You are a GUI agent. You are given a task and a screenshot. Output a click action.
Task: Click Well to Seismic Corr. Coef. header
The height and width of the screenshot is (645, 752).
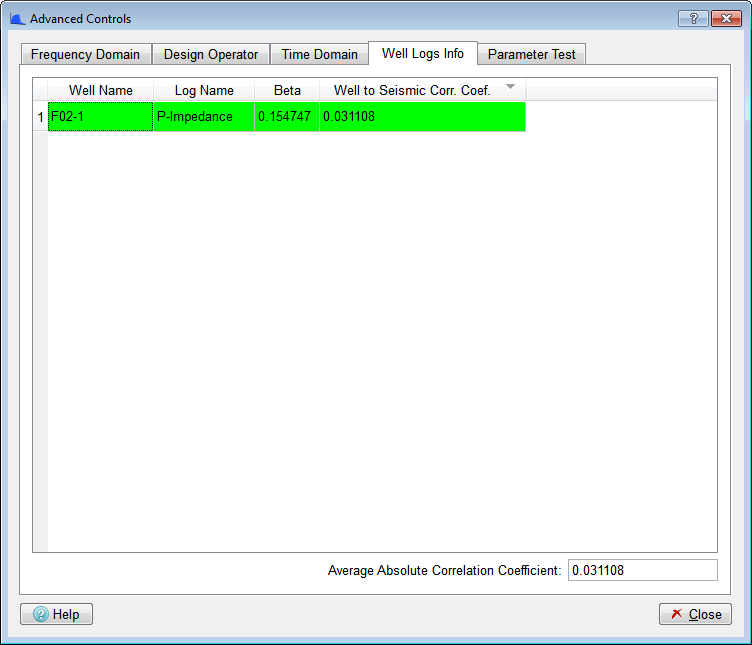click(x=423, y=90)
